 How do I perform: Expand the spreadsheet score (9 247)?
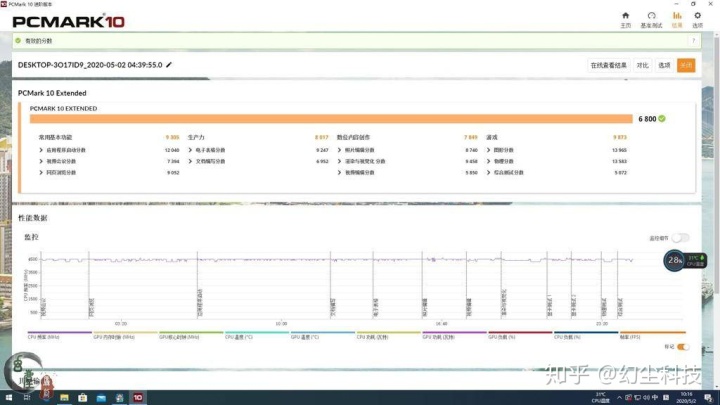(x=190, y=150)
